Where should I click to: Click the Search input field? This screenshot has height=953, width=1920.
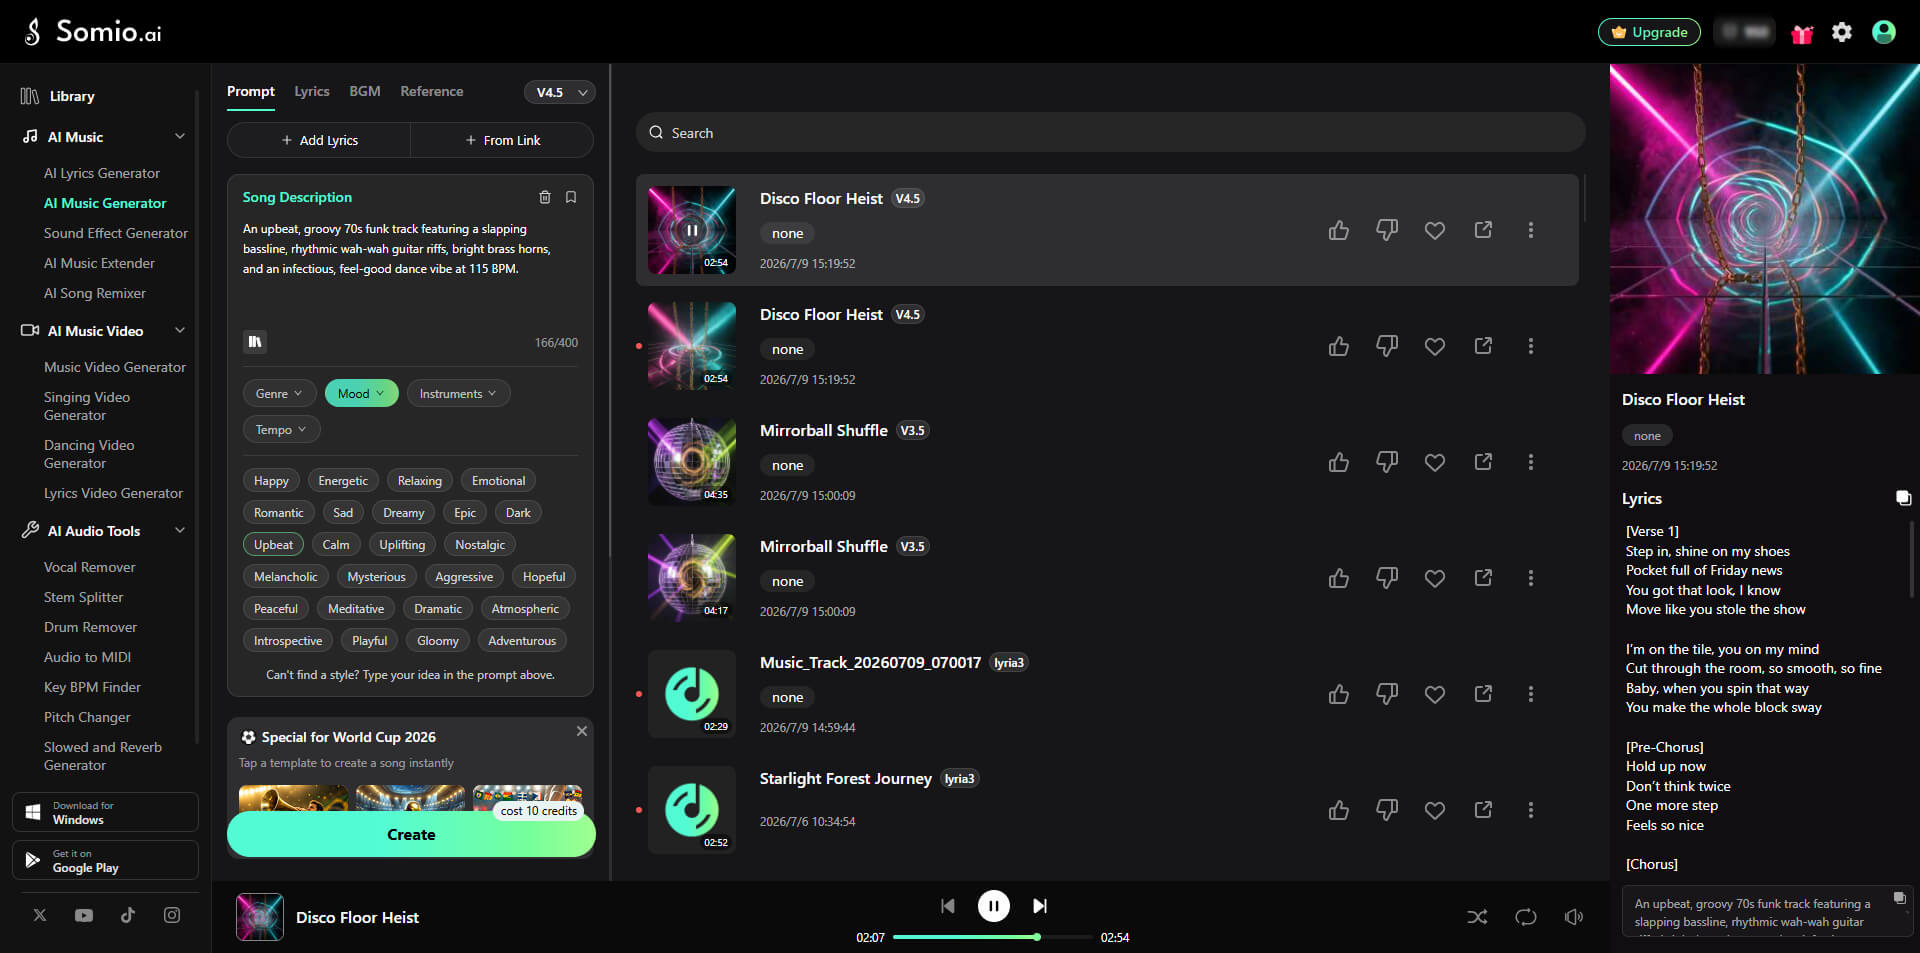(x=1111, y=133)
